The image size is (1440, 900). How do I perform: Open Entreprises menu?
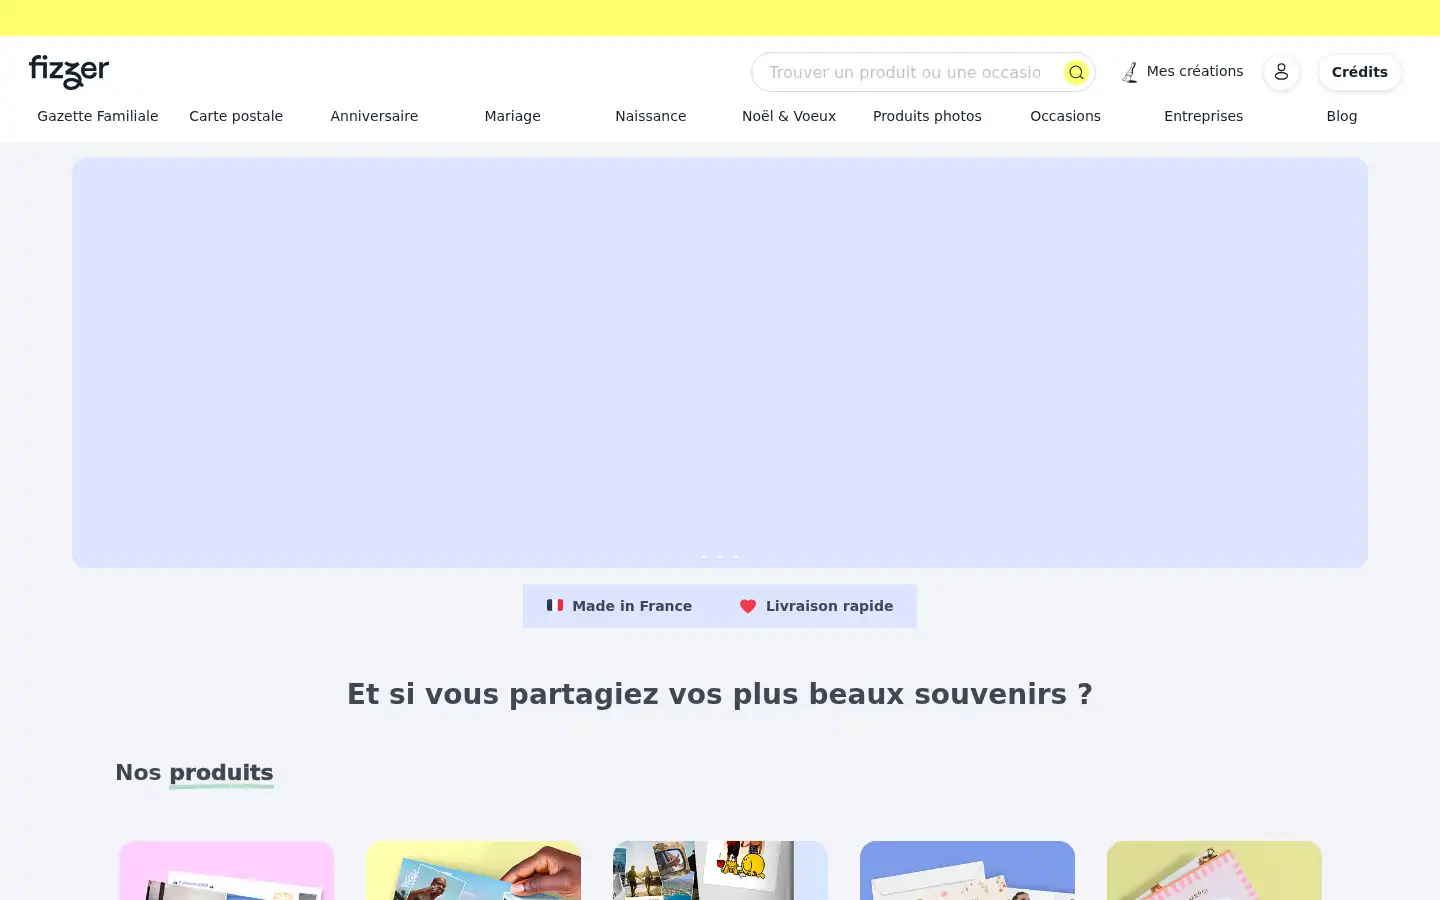tap(1203, 116)
